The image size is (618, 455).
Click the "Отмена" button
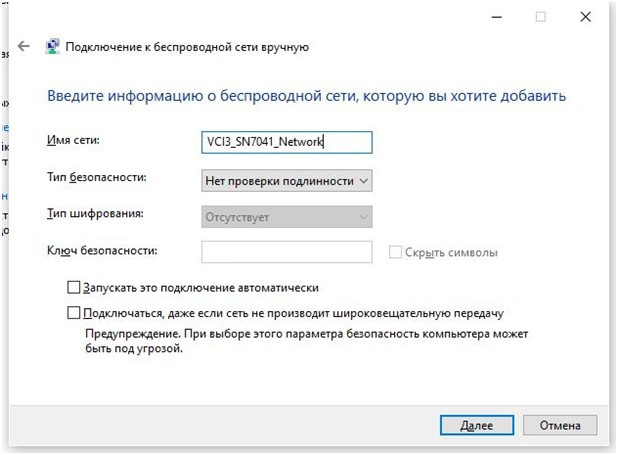coord(560,425)
